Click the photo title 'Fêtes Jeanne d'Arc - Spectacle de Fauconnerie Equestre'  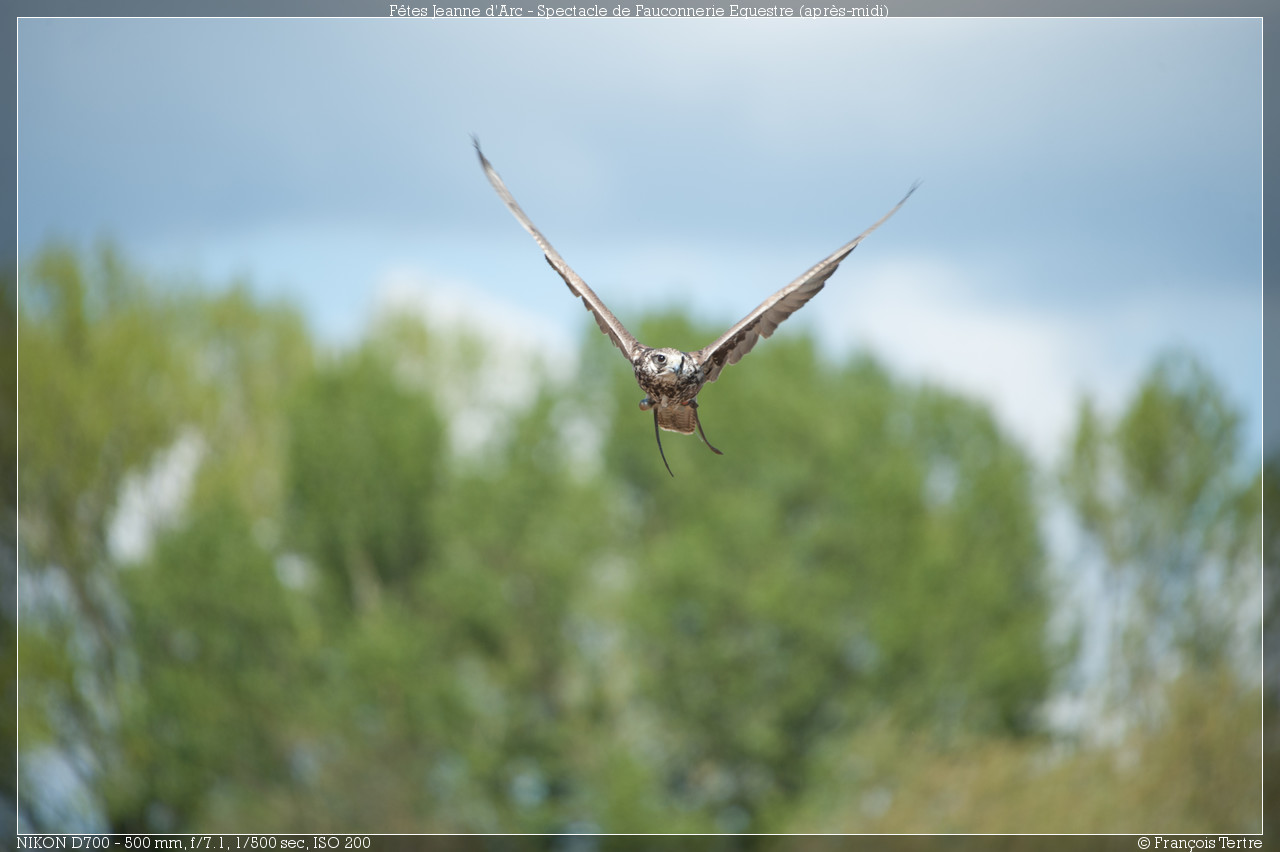pos(639,10)
